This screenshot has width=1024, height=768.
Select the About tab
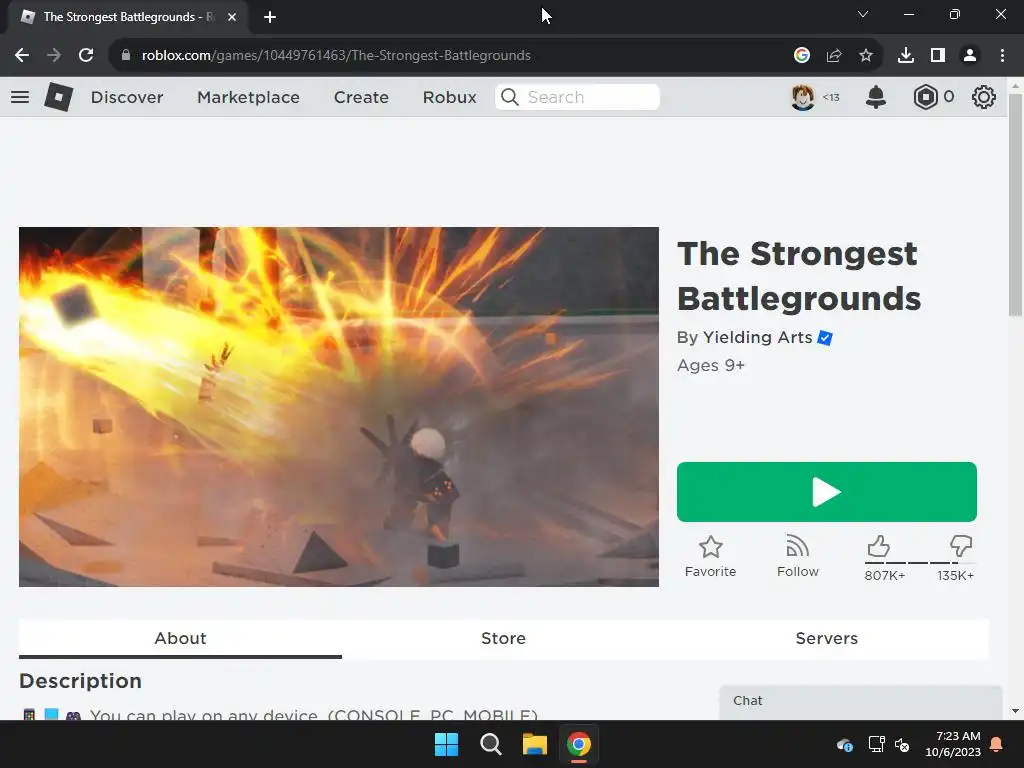point(180,639)
